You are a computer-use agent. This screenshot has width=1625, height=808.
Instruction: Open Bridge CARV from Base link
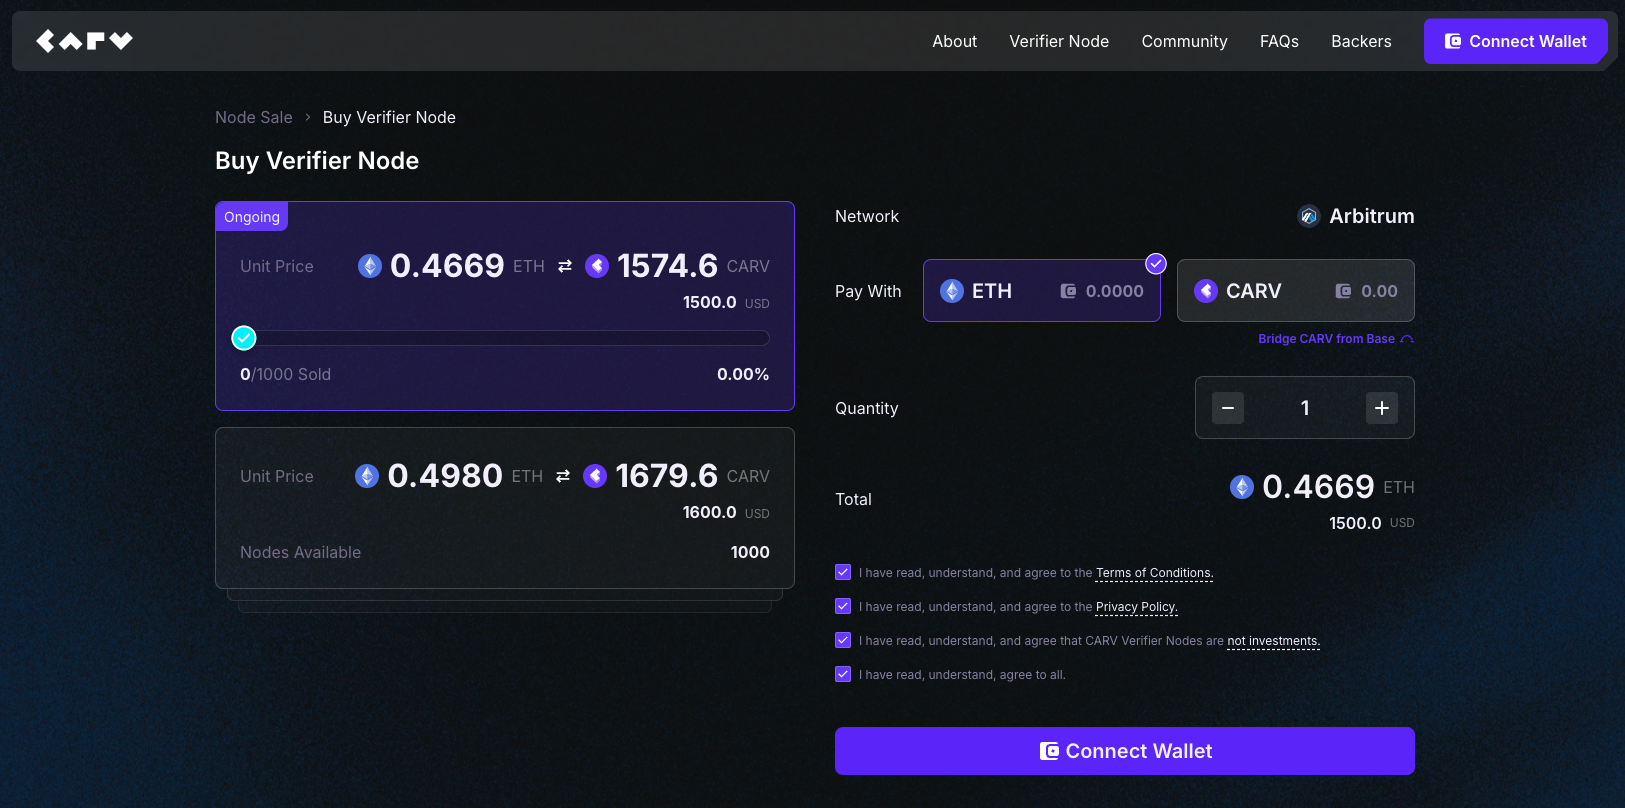pos(1335,339)
